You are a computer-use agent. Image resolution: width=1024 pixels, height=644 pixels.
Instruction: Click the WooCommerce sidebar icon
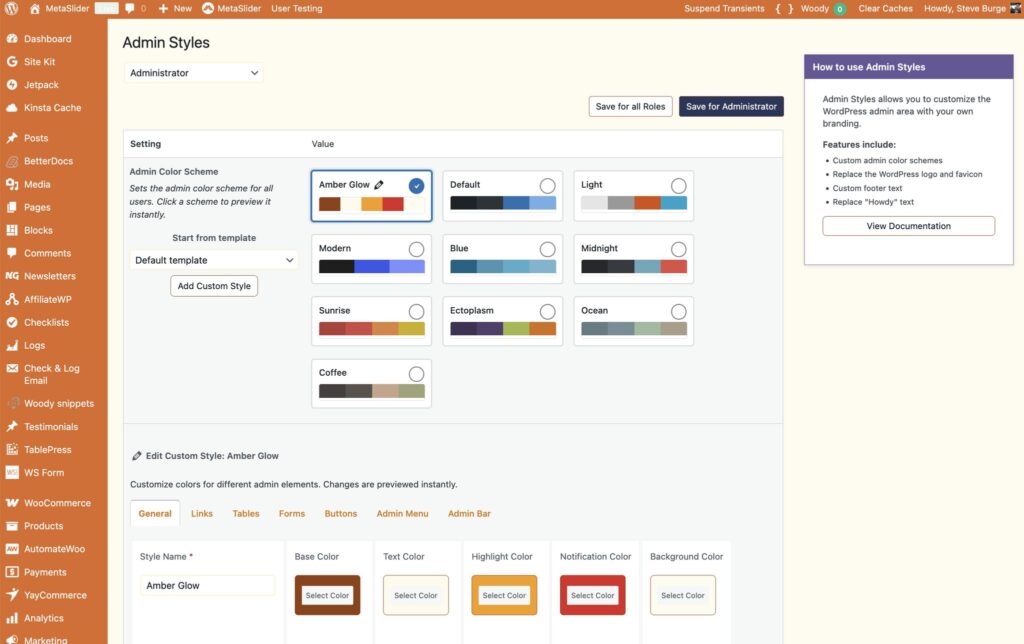pyautogui.click(x=12, y=503)
